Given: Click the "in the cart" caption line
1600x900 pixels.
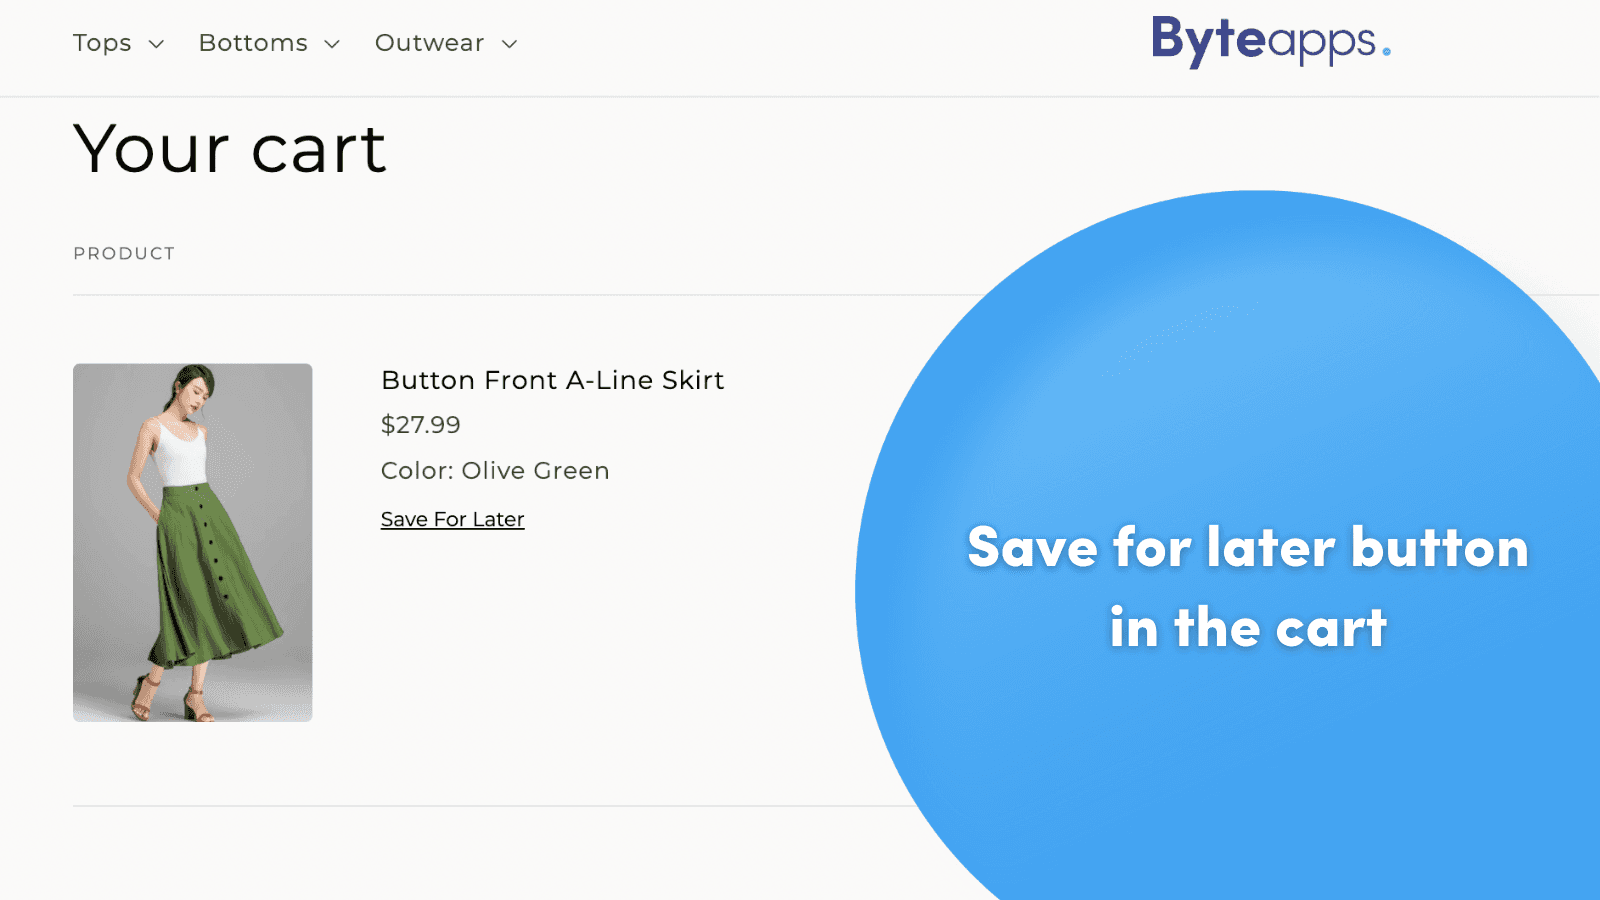Looking at the screenshot, I should pyautogui.click(x=1247, y=628).
